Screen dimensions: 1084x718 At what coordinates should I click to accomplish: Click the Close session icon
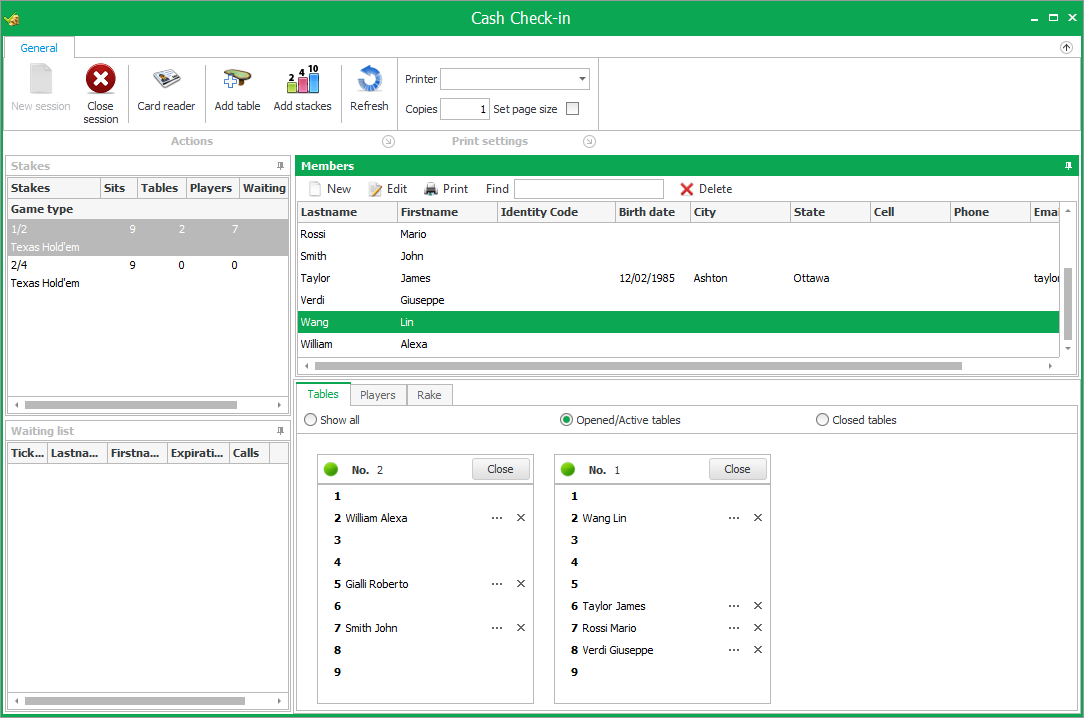click(100, 79)
